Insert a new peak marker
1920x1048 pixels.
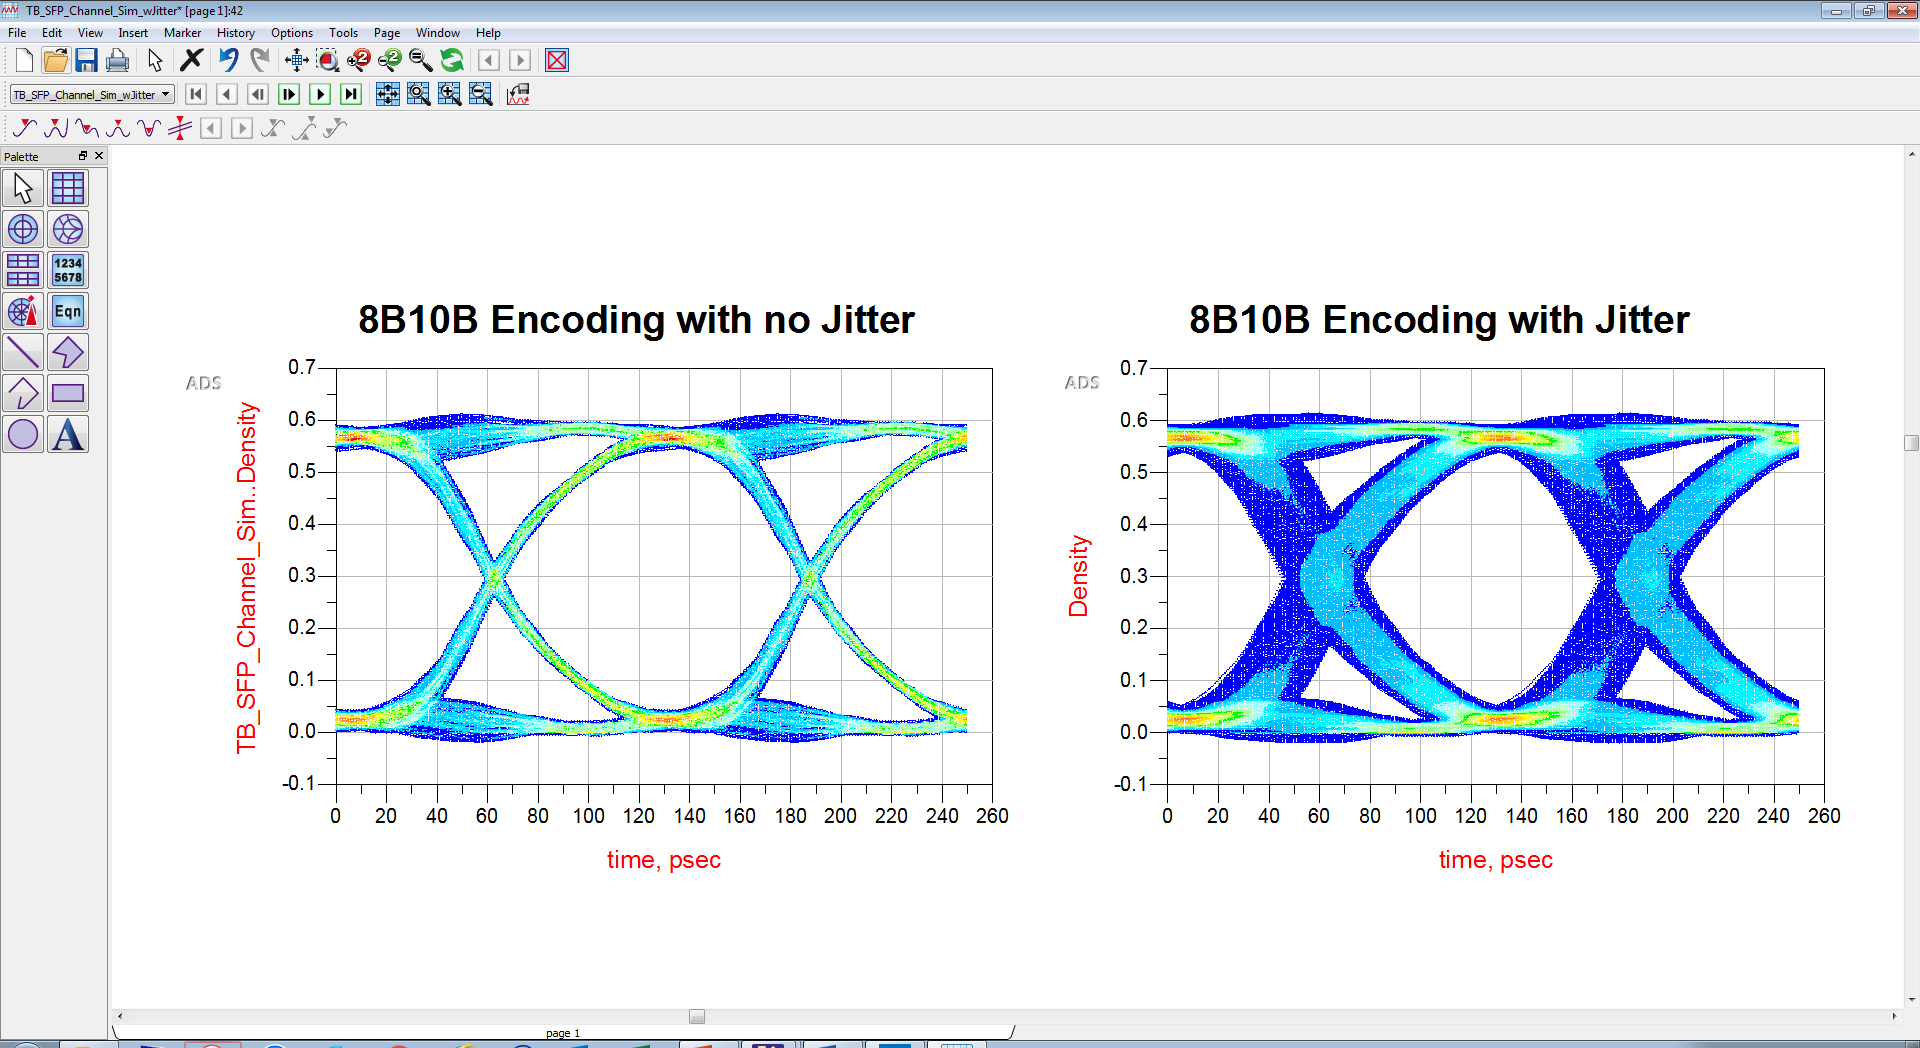click(x=56, y=128)
